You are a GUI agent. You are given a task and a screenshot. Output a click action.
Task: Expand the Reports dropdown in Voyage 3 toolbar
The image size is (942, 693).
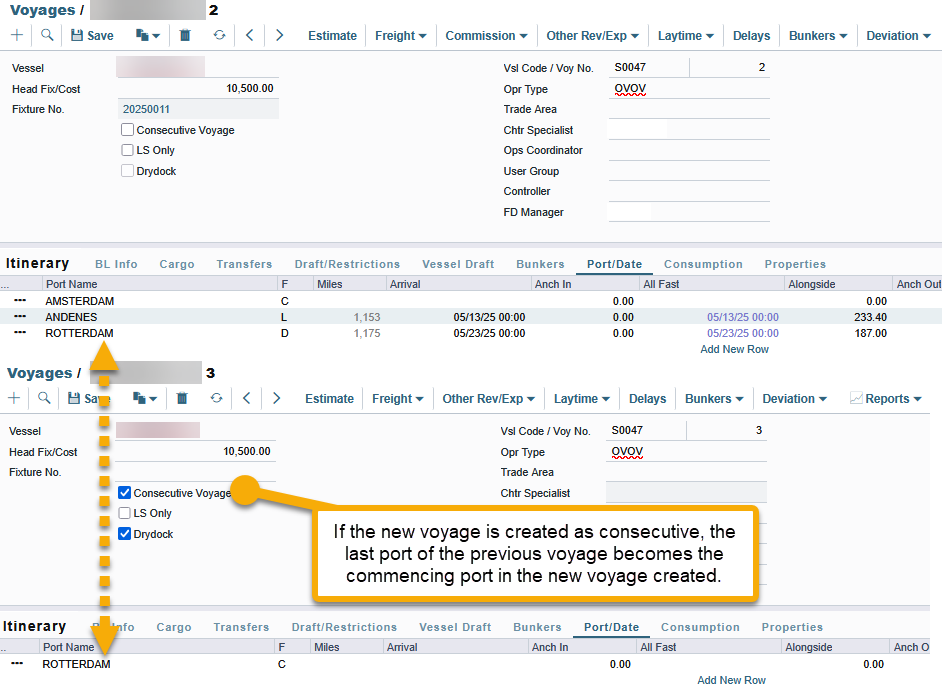[885, 398]
